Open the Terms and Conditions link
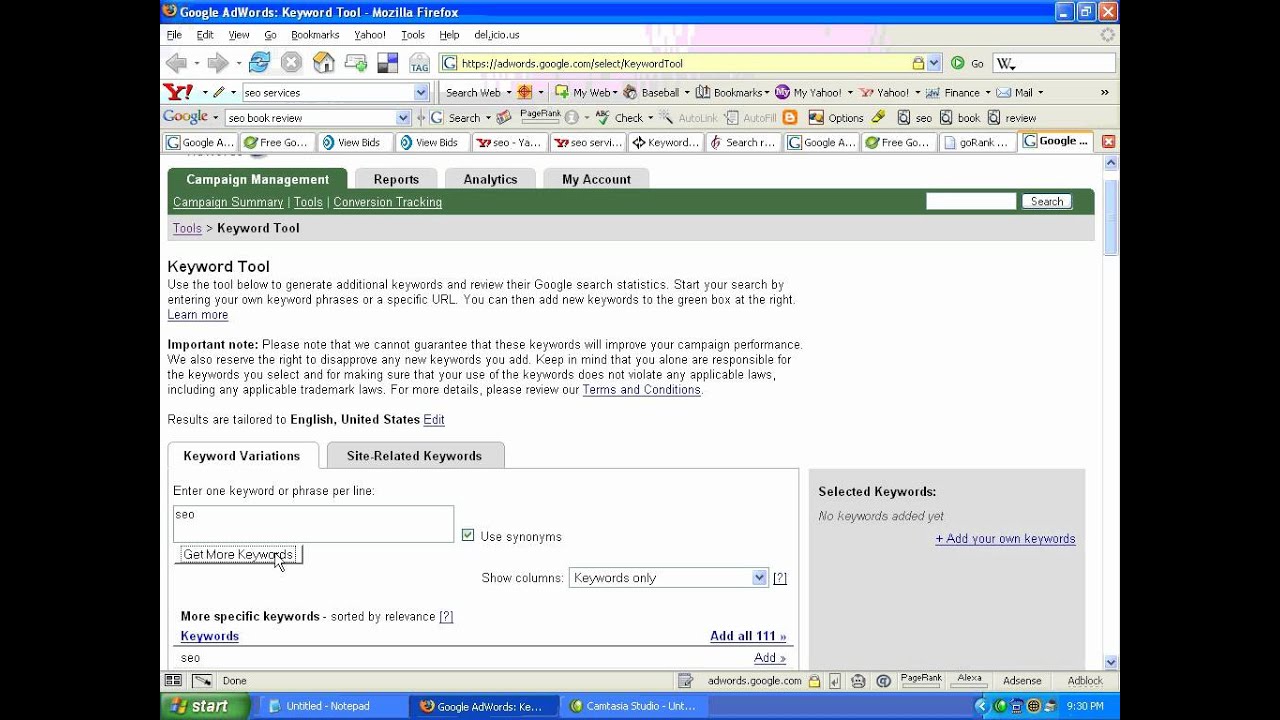This screenshot has width=1280, height=720. 641,390
